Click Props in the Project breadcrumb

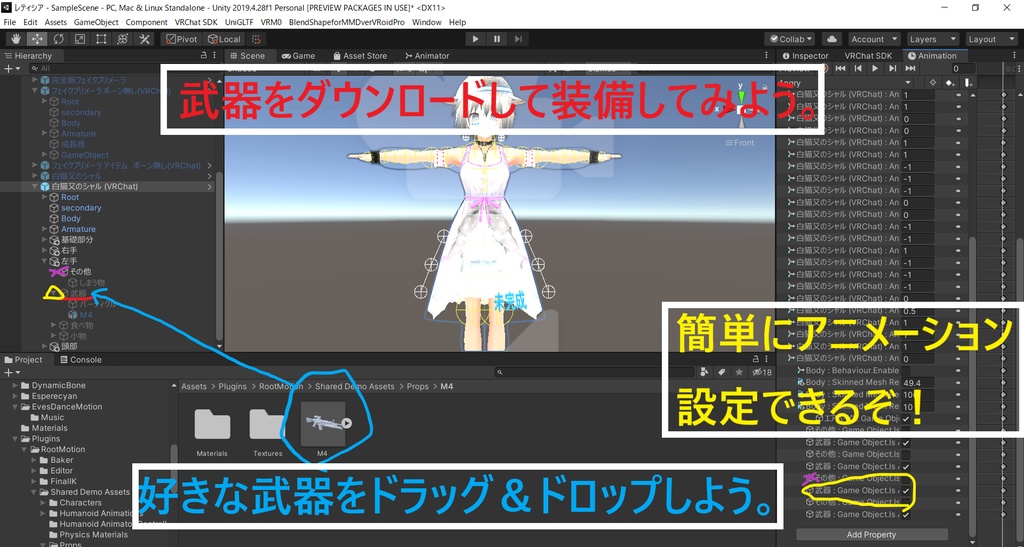417,386
